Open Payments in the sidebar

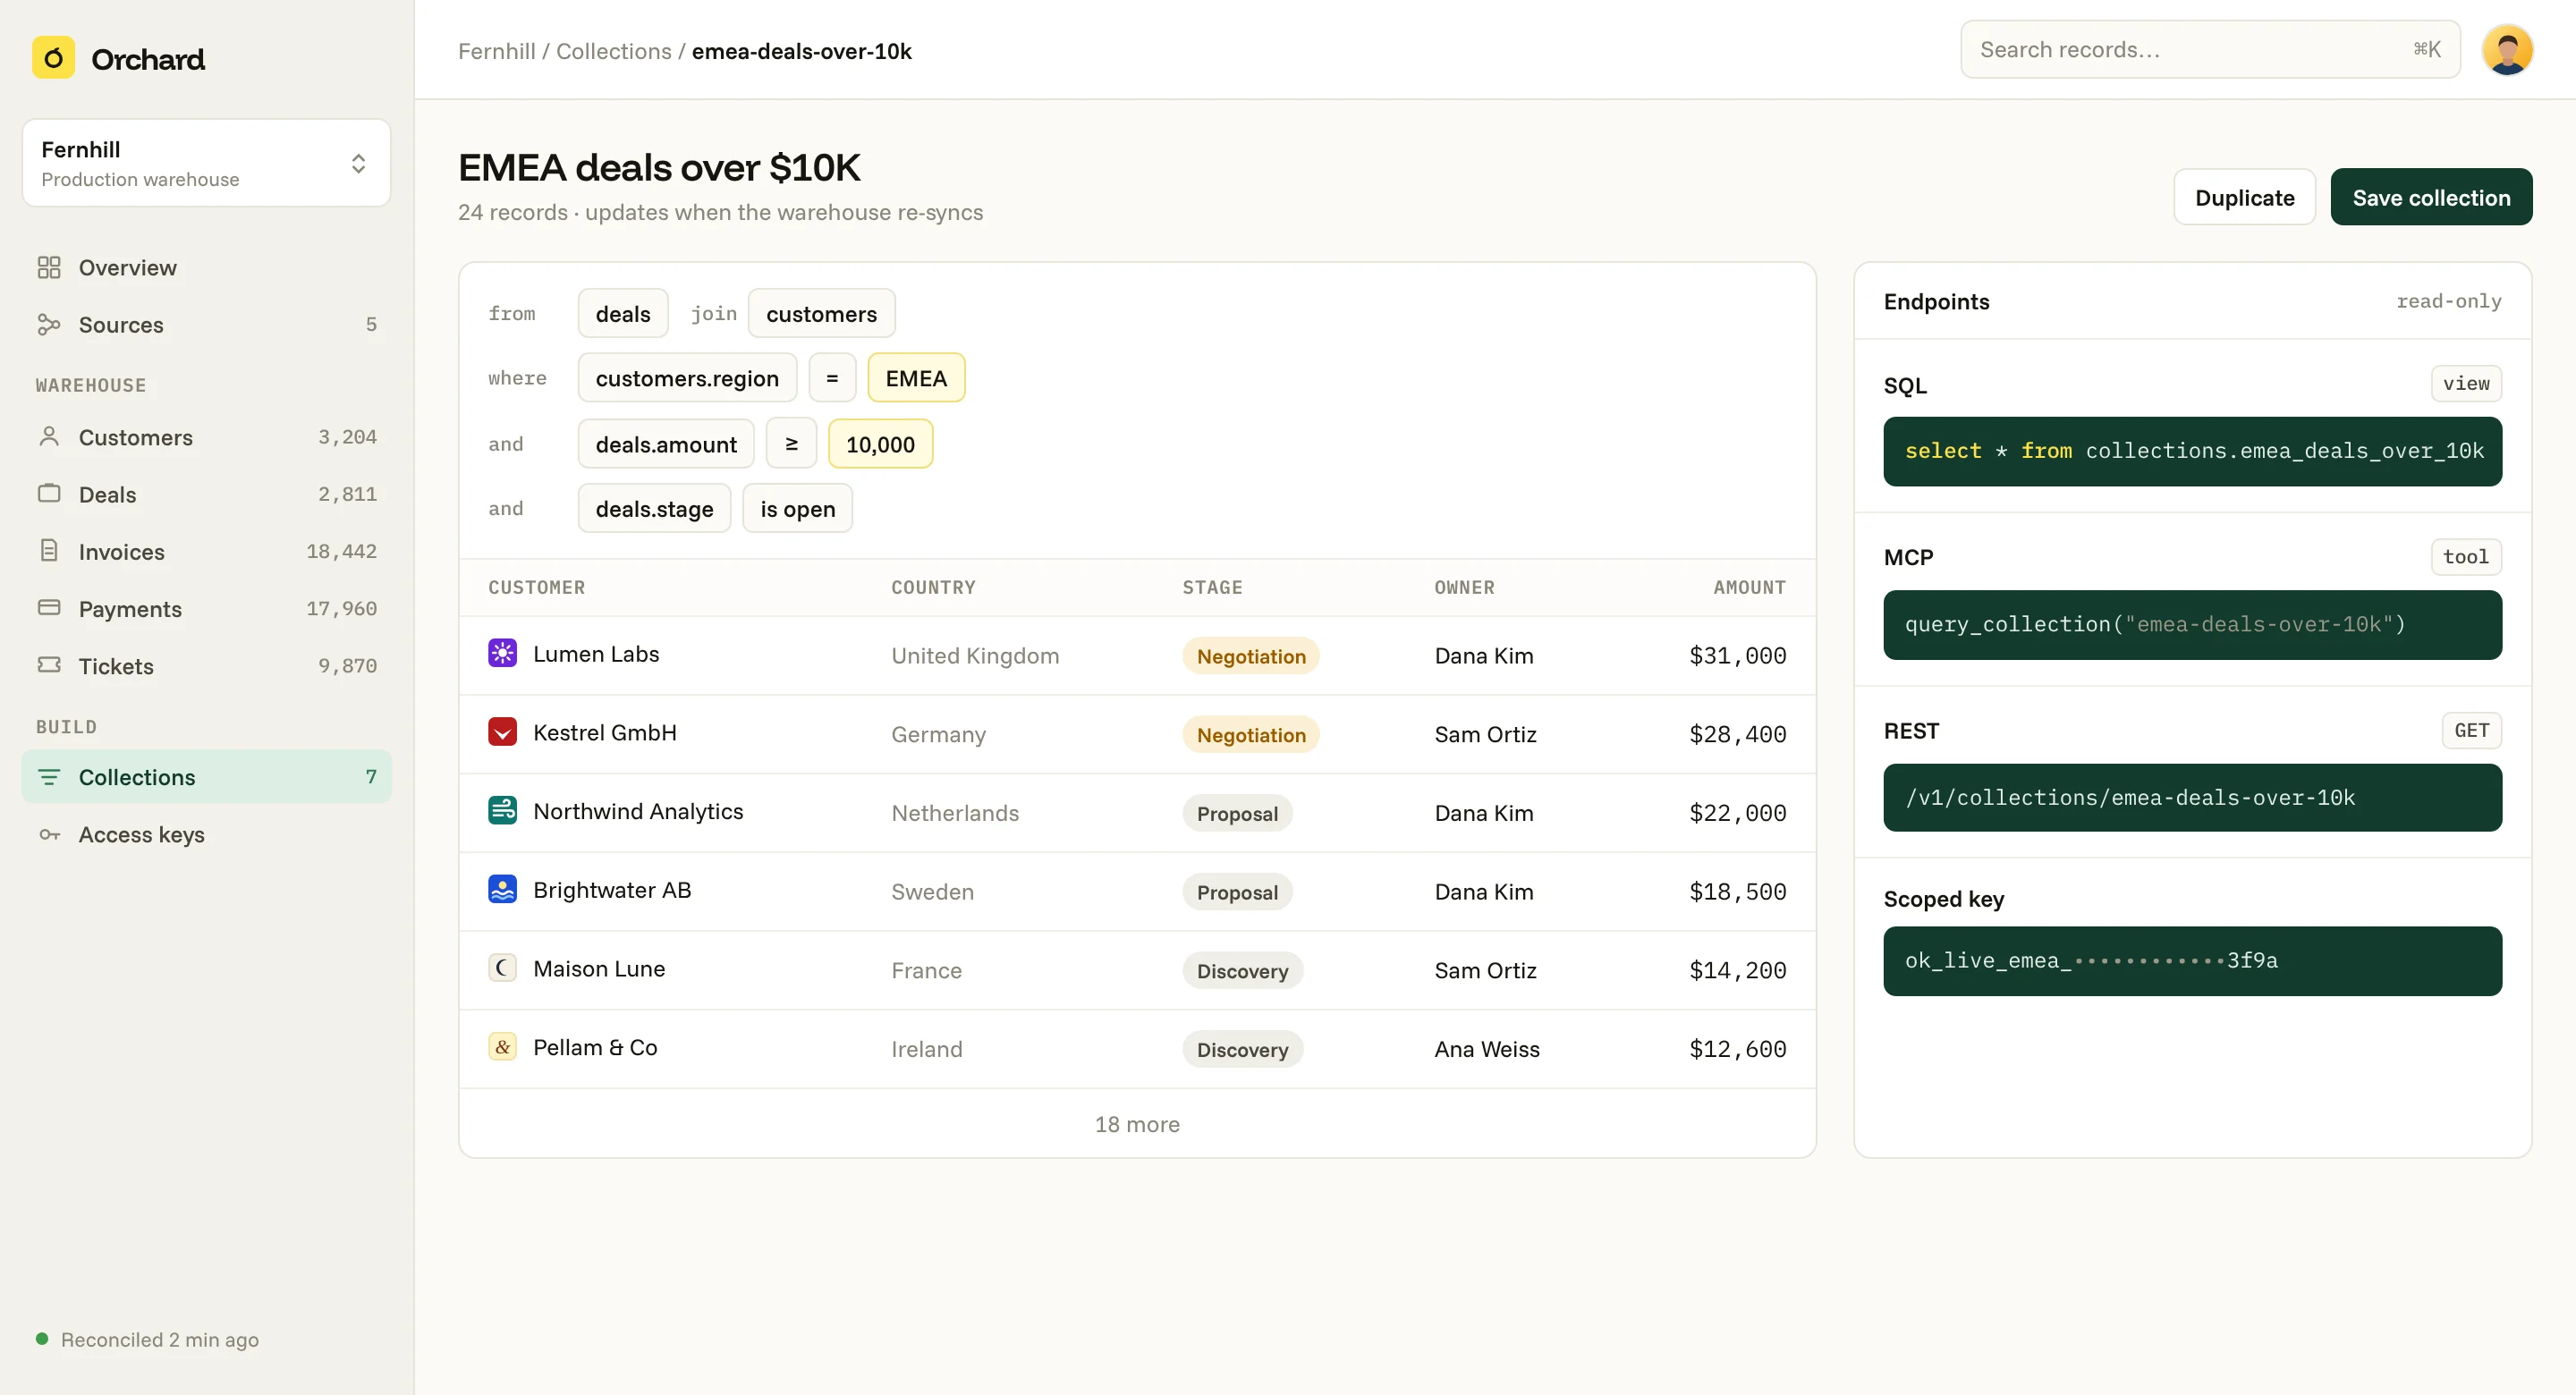[206, 608]
